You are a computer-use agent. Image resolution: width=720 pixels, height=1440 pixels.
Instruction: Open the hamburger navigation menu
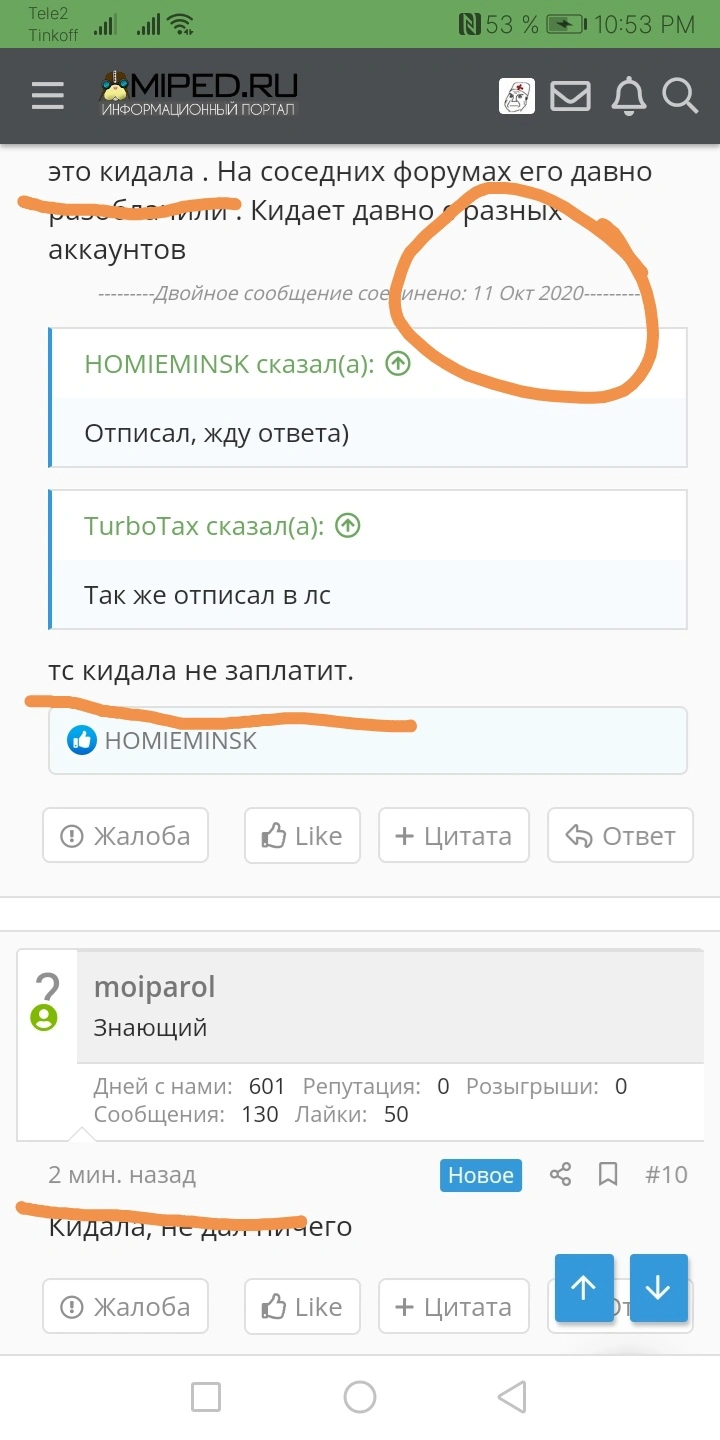click(x=47, y=96)
